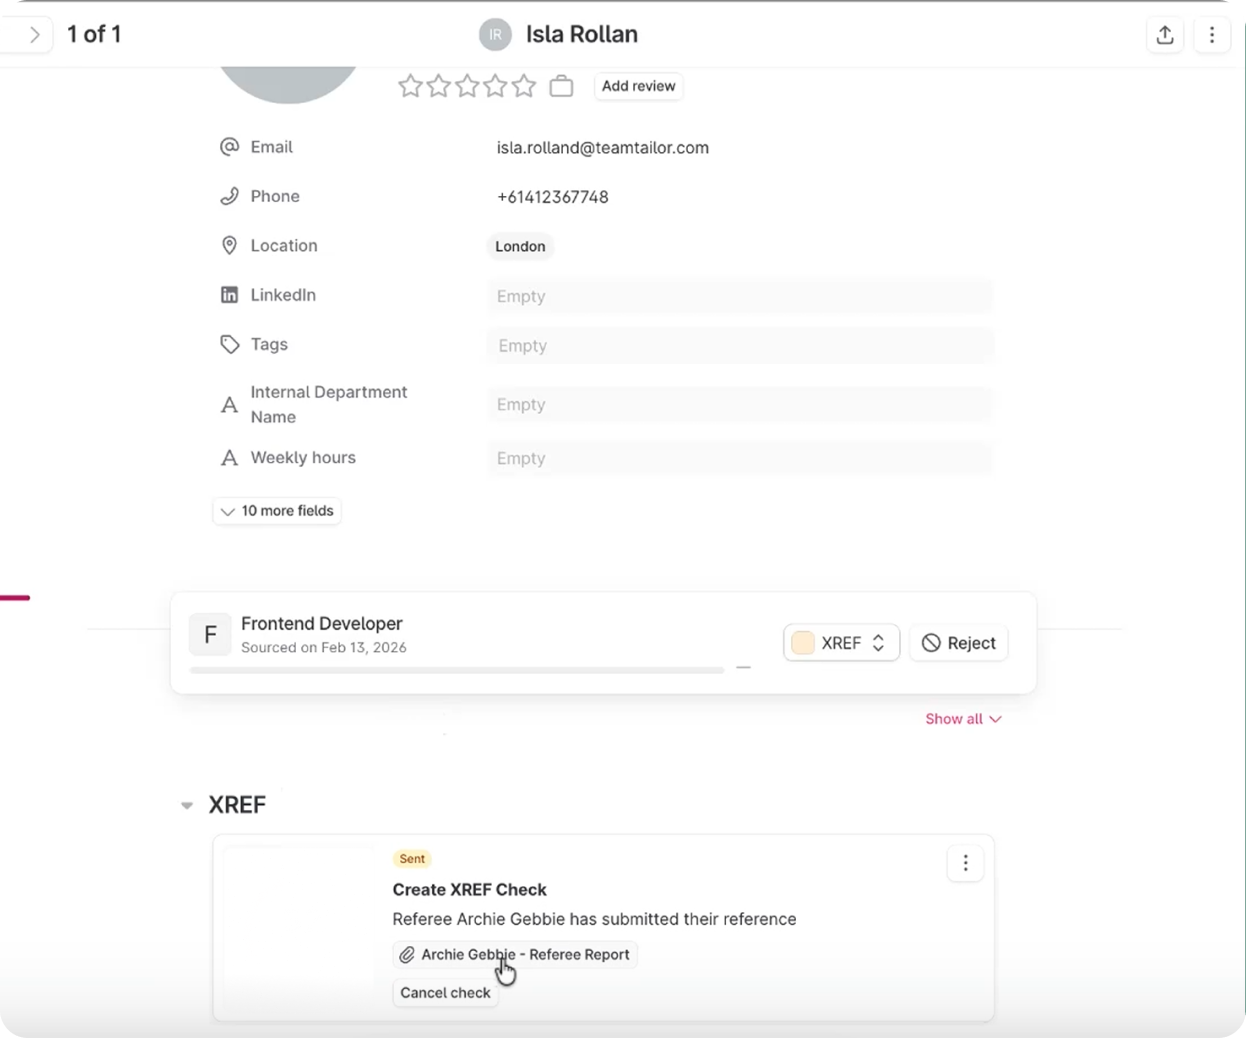The height and width of the screenshot is (1038, 1246).
Task: Click the text-field icon beside Weekly hours
Action: pos(229,457)
